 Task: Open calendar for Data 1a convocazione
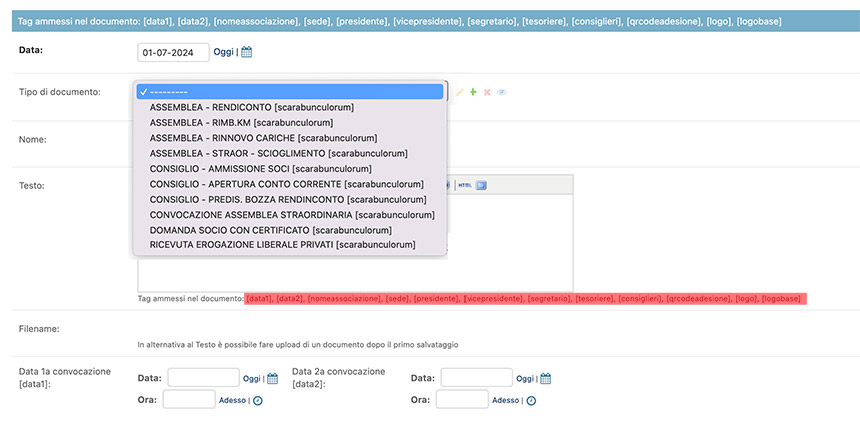(273, 378)
